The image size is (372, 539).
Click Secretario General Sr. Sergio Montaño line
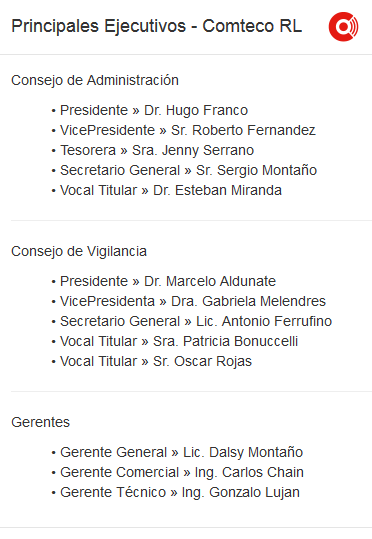188,170
